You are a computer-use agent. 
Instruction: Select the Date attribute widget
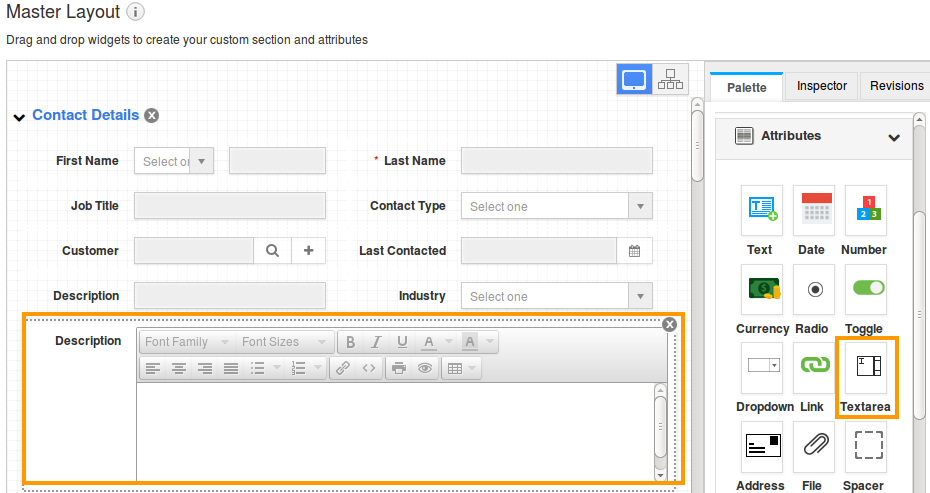pos(812,210)
